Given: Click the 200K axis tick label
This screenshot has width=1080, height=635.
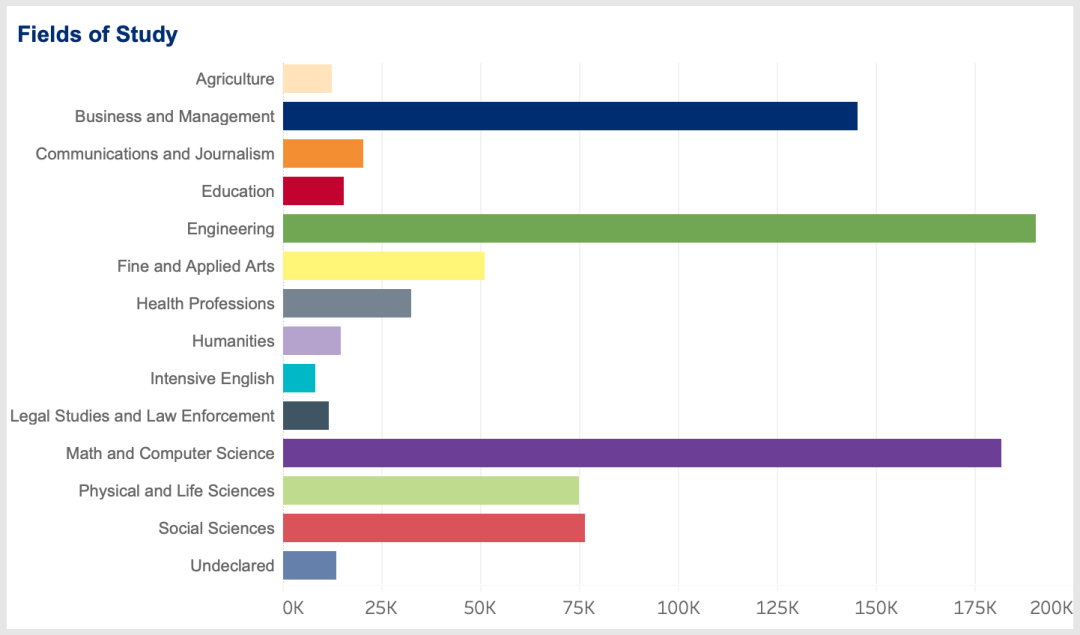Looking at the screenshot, I should click(x=1051, y=607).
